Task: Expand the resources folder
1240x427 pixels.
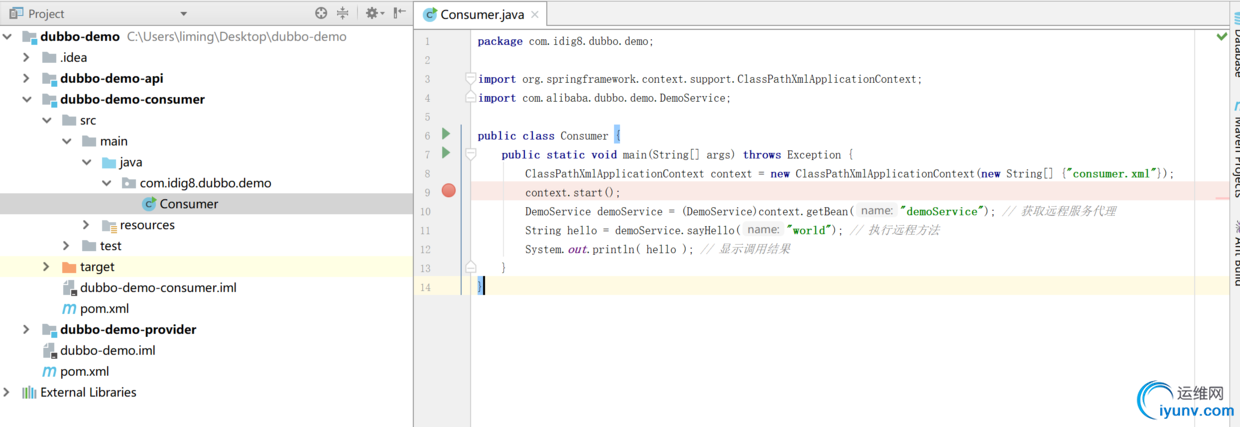Action: tap(87, 225)
